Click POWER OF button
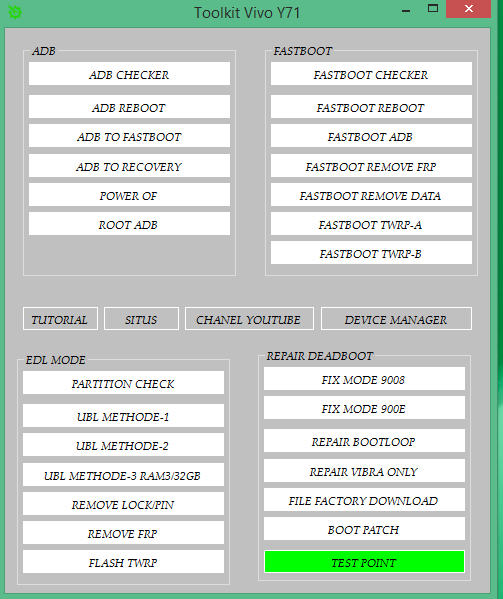This screenshot has width=503, height=599. 129,195
